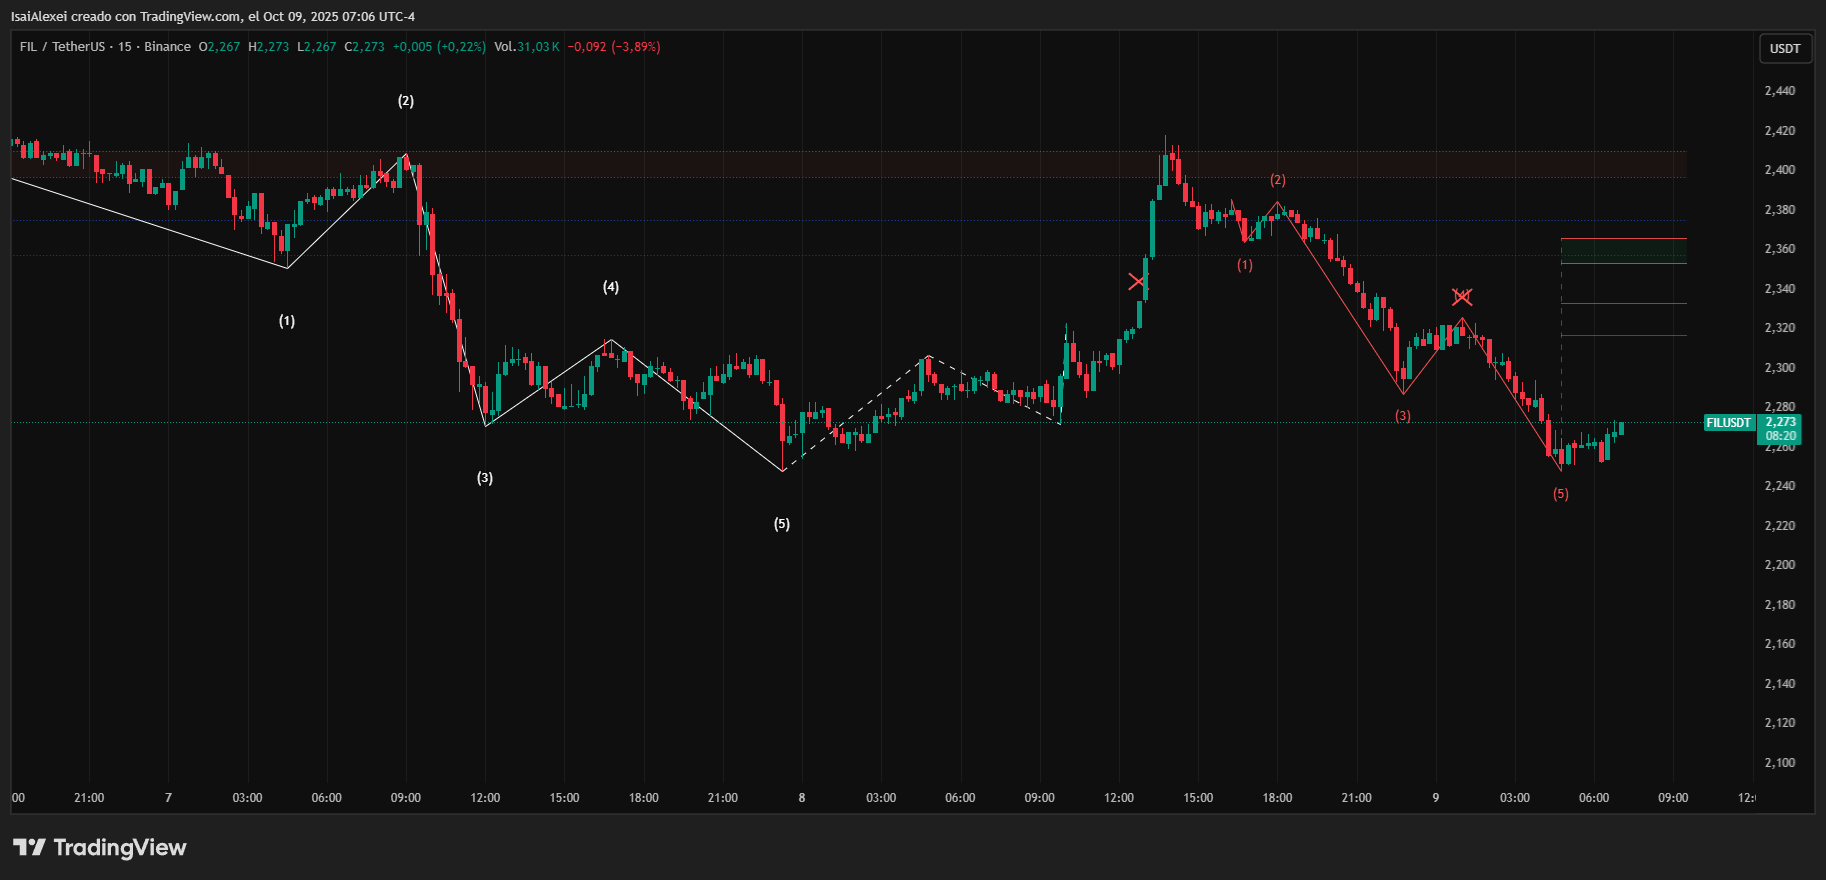This screenshot has width=1826, height=880.
Task: Open the USDT currency selector
Action: [1785, 48]
